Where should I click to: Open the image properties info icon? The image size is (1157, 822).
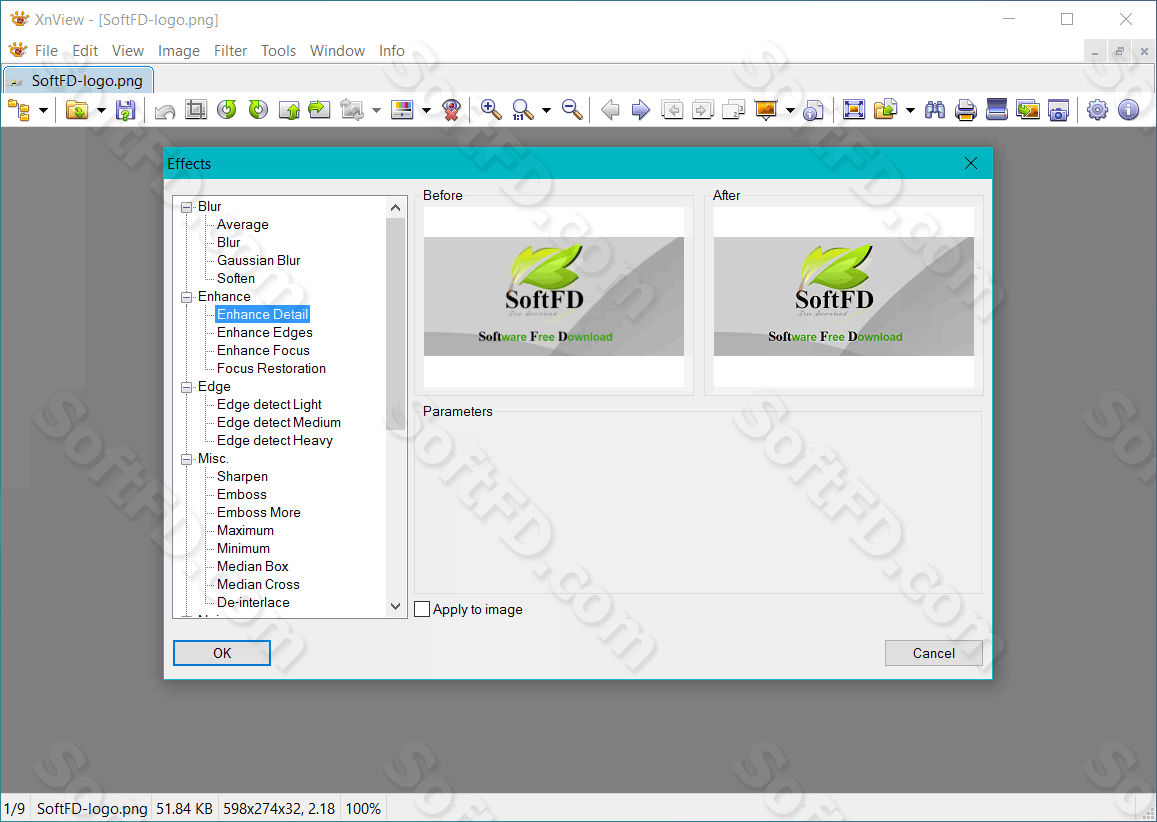(x=813, y=111)
